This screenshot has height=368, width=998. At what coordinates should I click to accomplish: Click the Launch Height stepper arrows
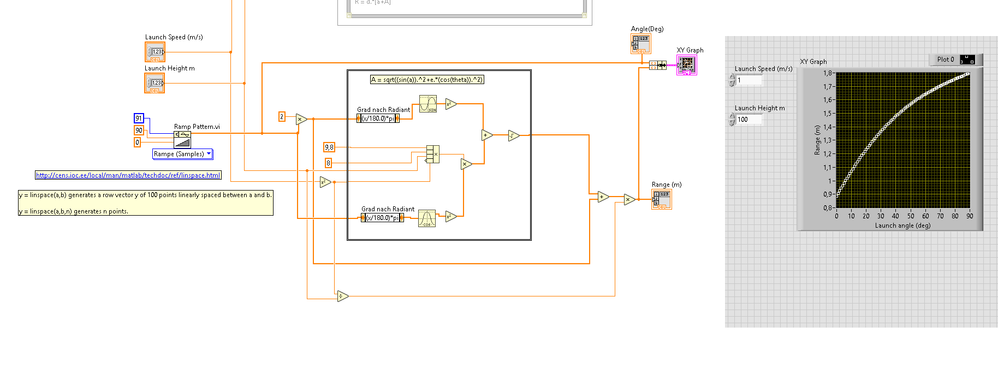[731, 120]
